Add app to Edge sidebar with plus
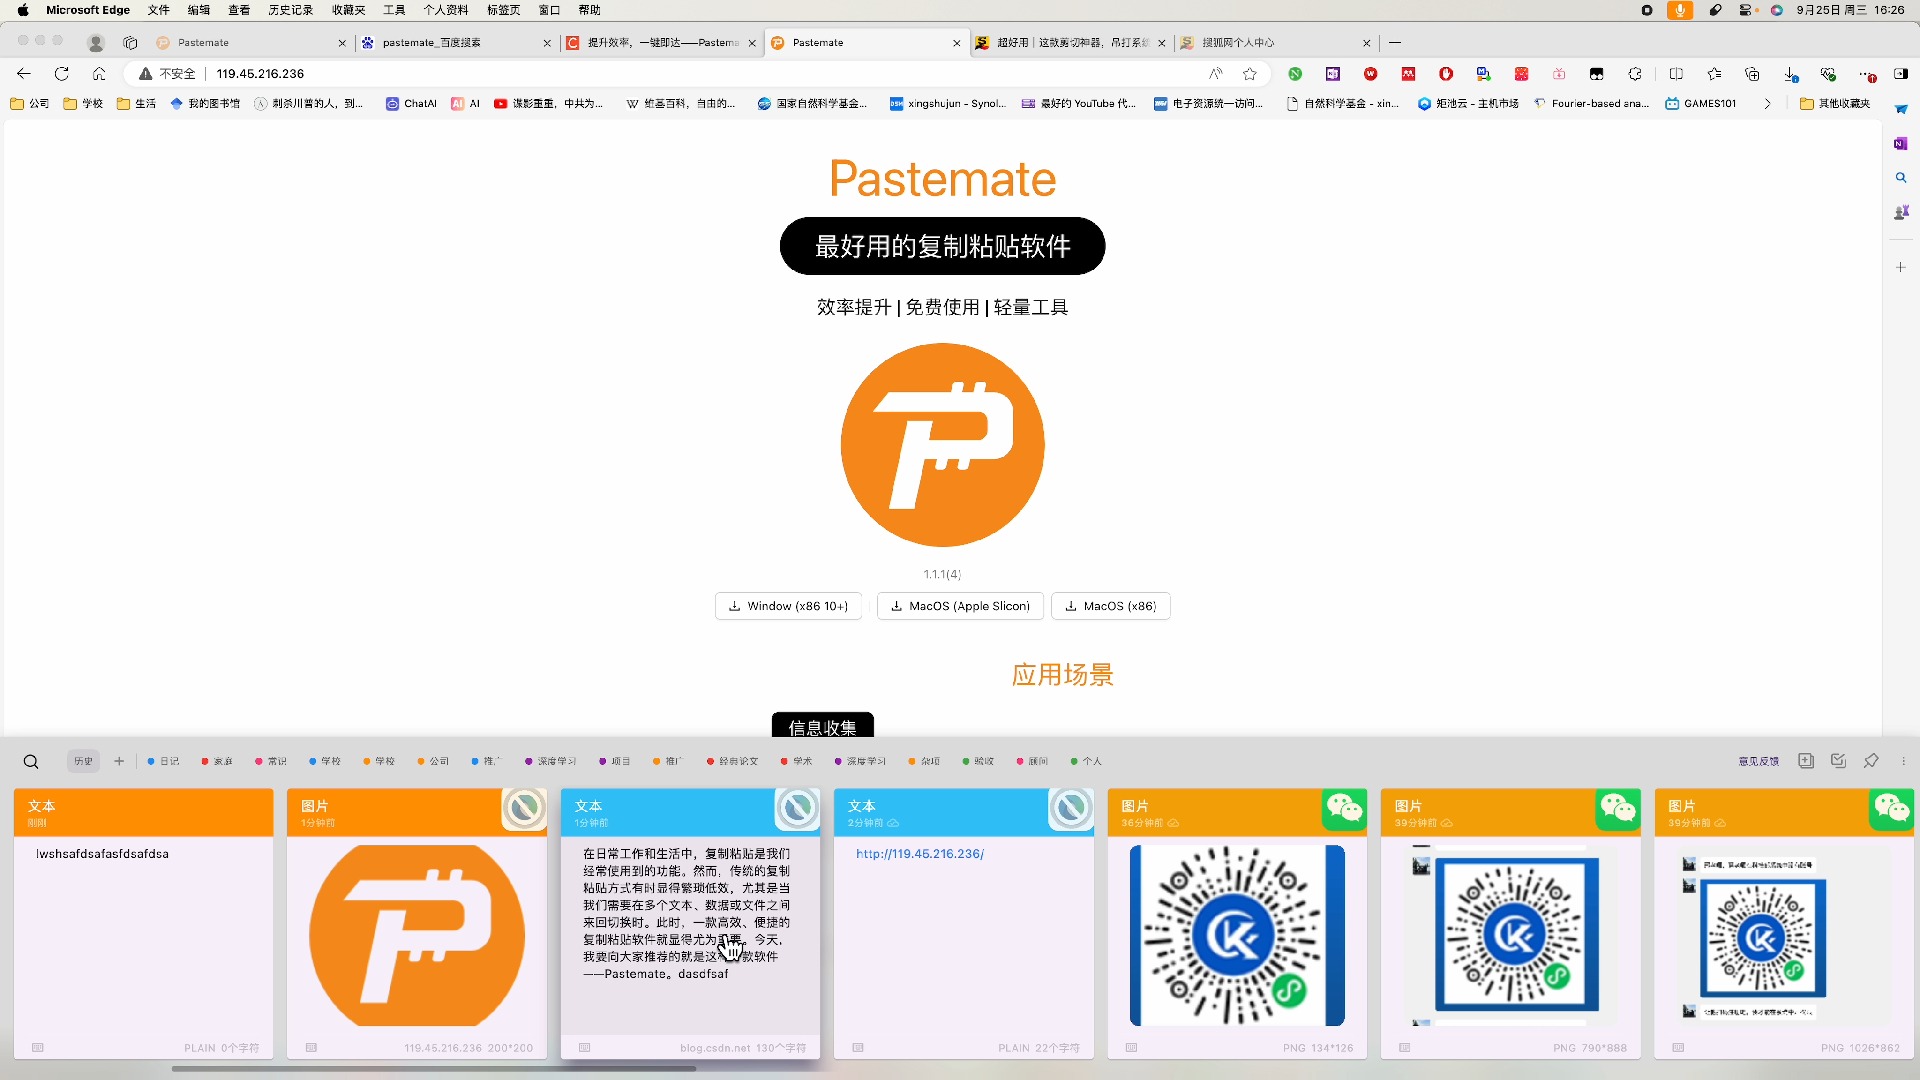This screenshot has height=1080, width=1920. coord(1901,267)
